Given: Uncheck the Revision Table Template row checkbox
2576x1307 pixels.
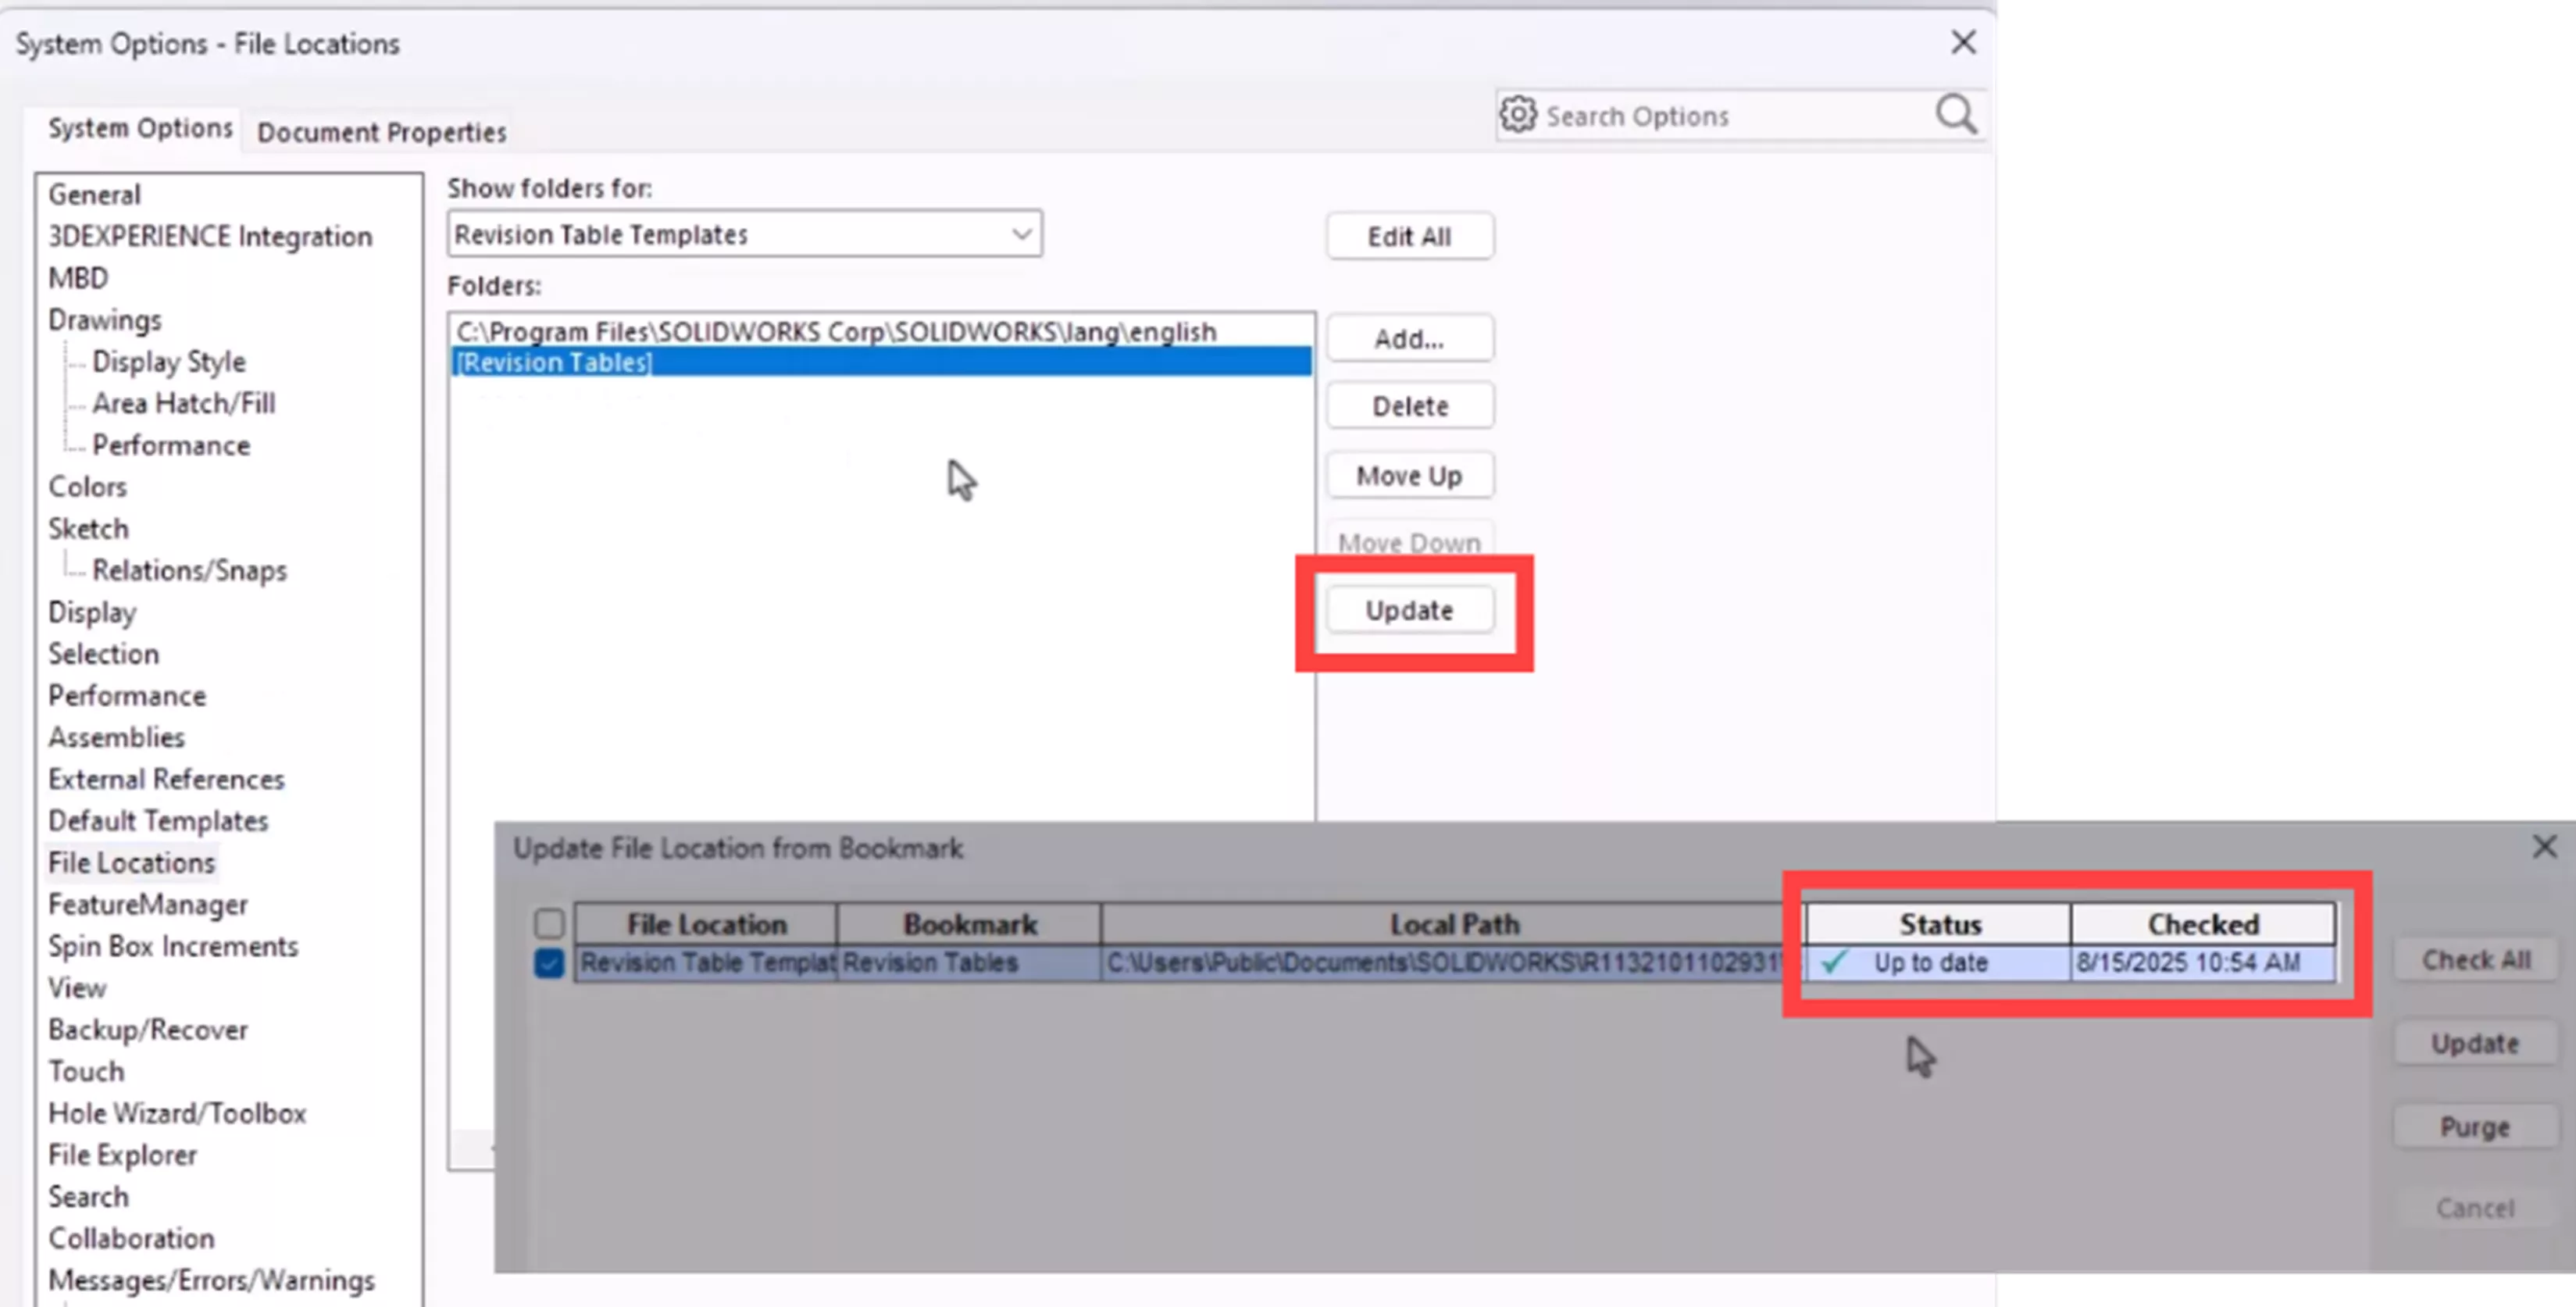Looking at the screenshot, I should (x=548, y=962).
